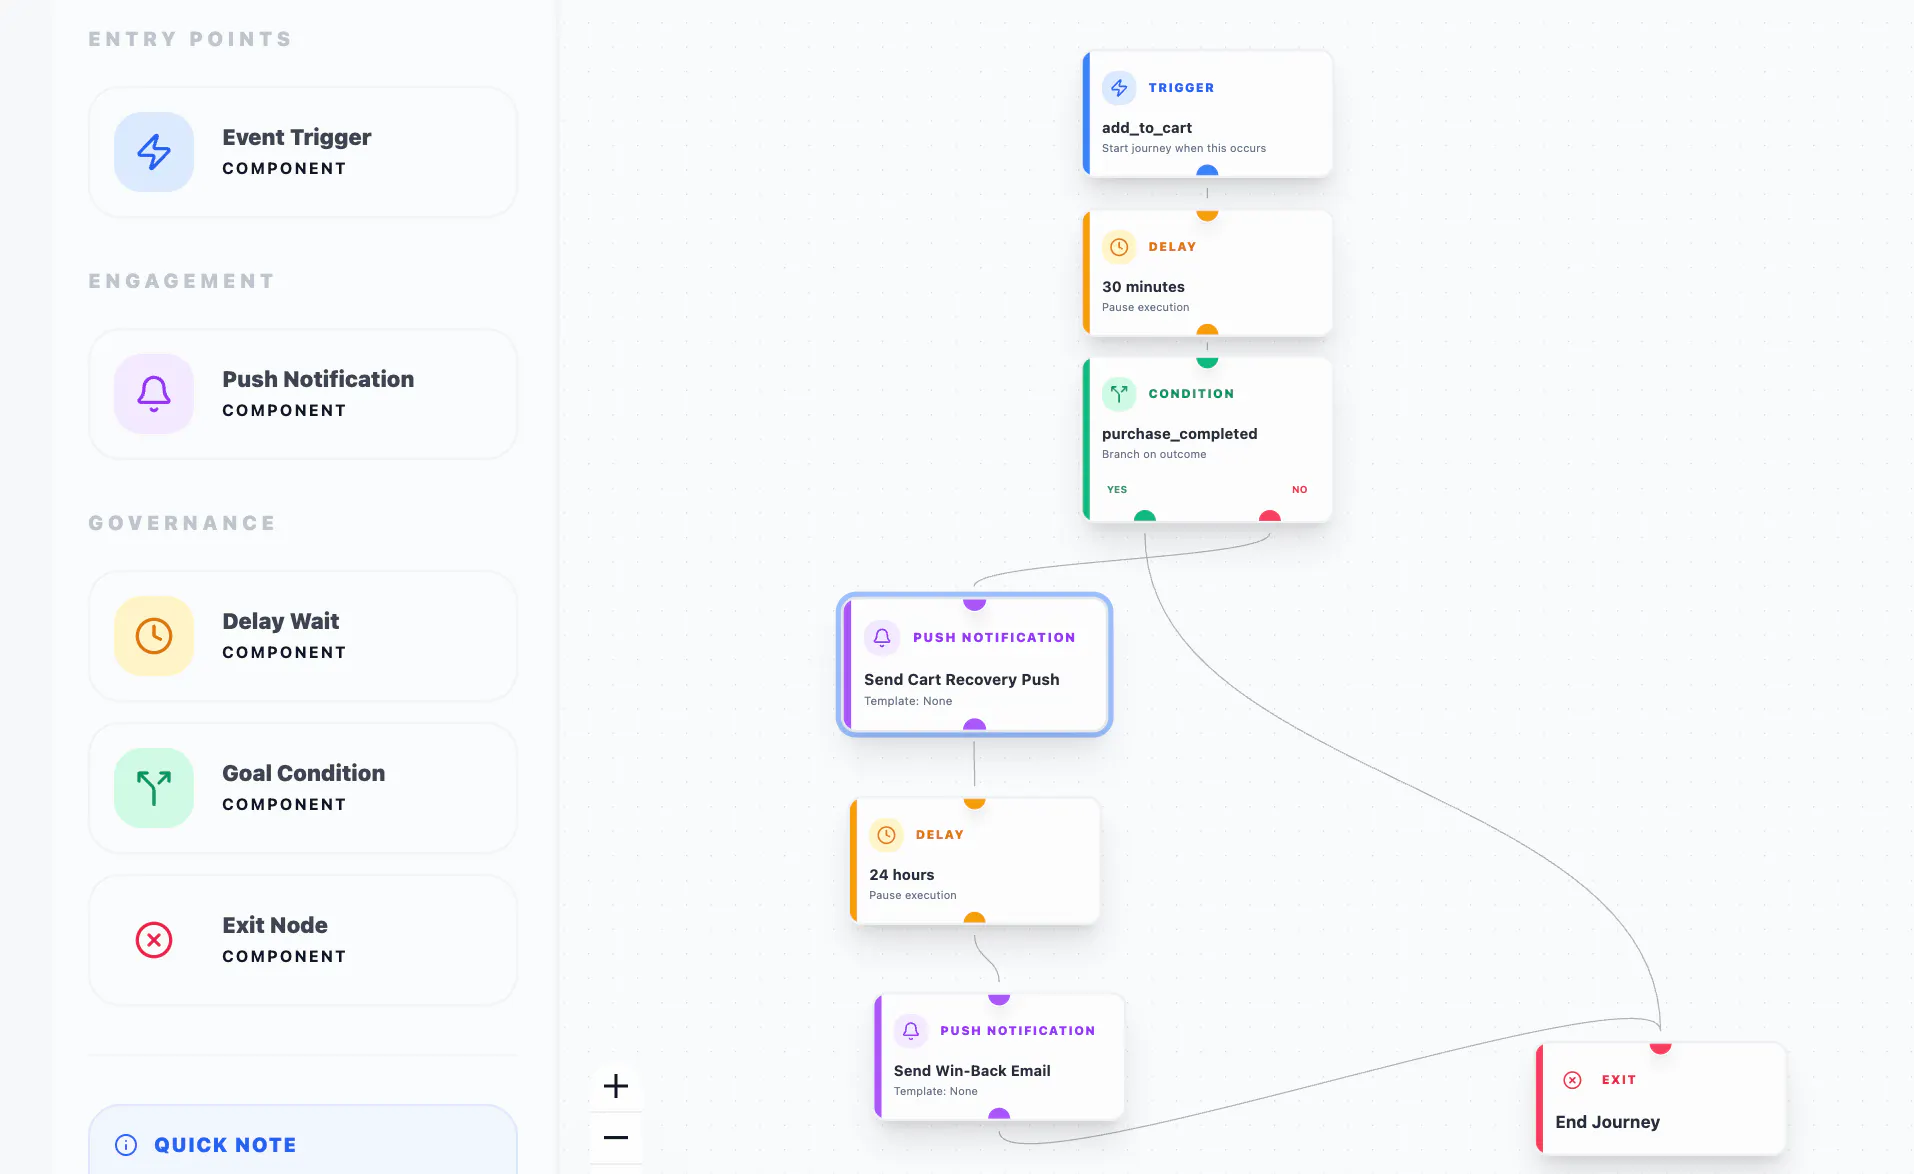Click 'Start journey when this occurs' text
The image size is (1914, 1174).
tap(1184, 148)
